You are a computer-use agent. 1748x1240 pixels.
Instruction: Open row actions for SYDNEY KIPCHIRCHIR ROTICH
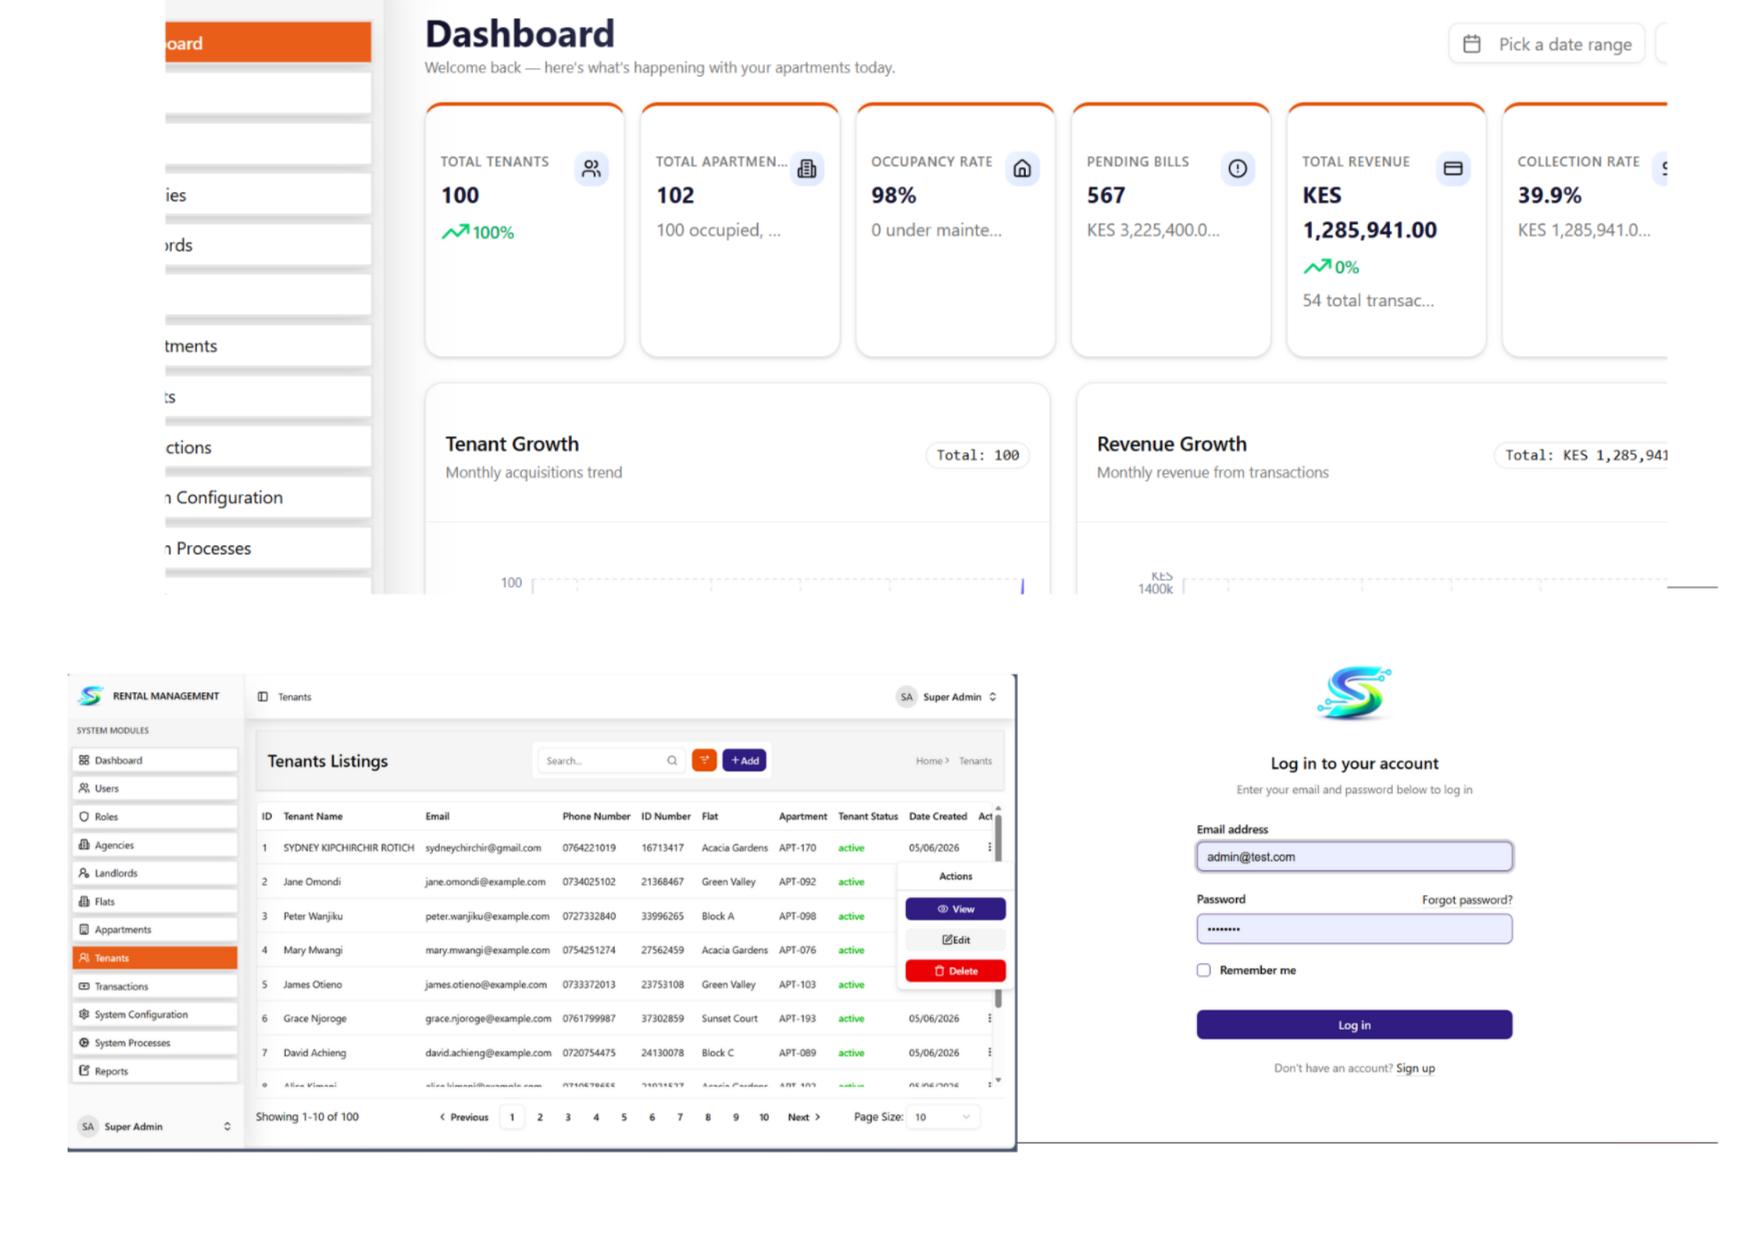[x=990, y=847]
